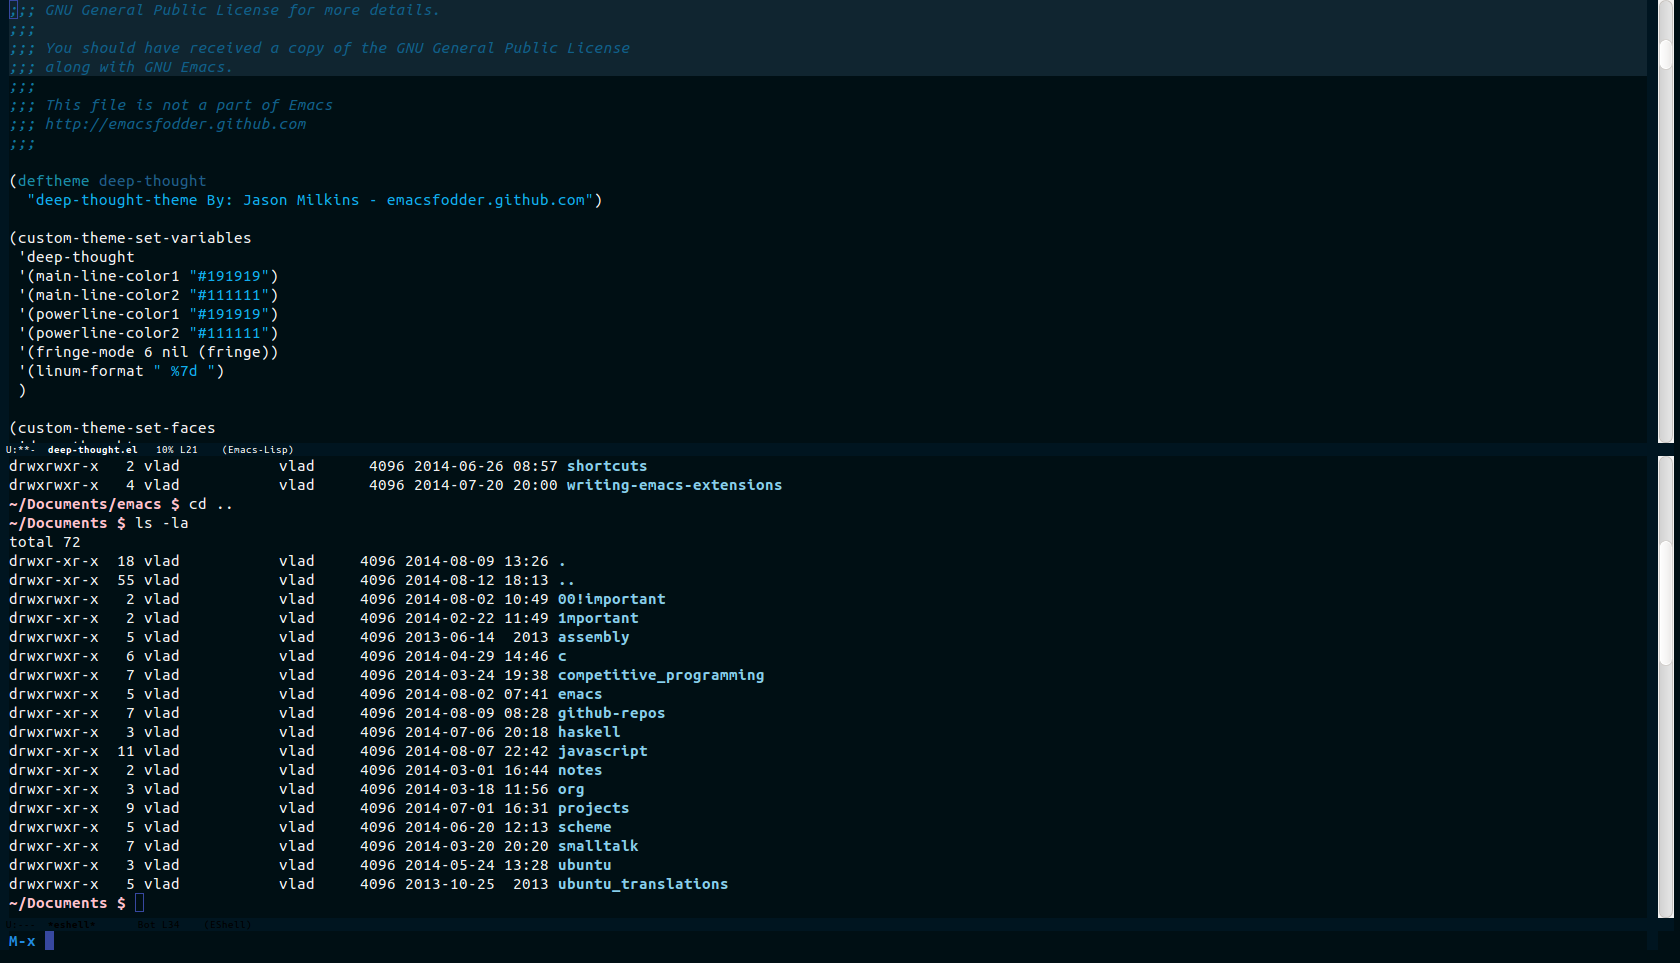Select the smalltalk directory in listing
Viewport: 1680px width, 963px height.
tap(597, 846)
